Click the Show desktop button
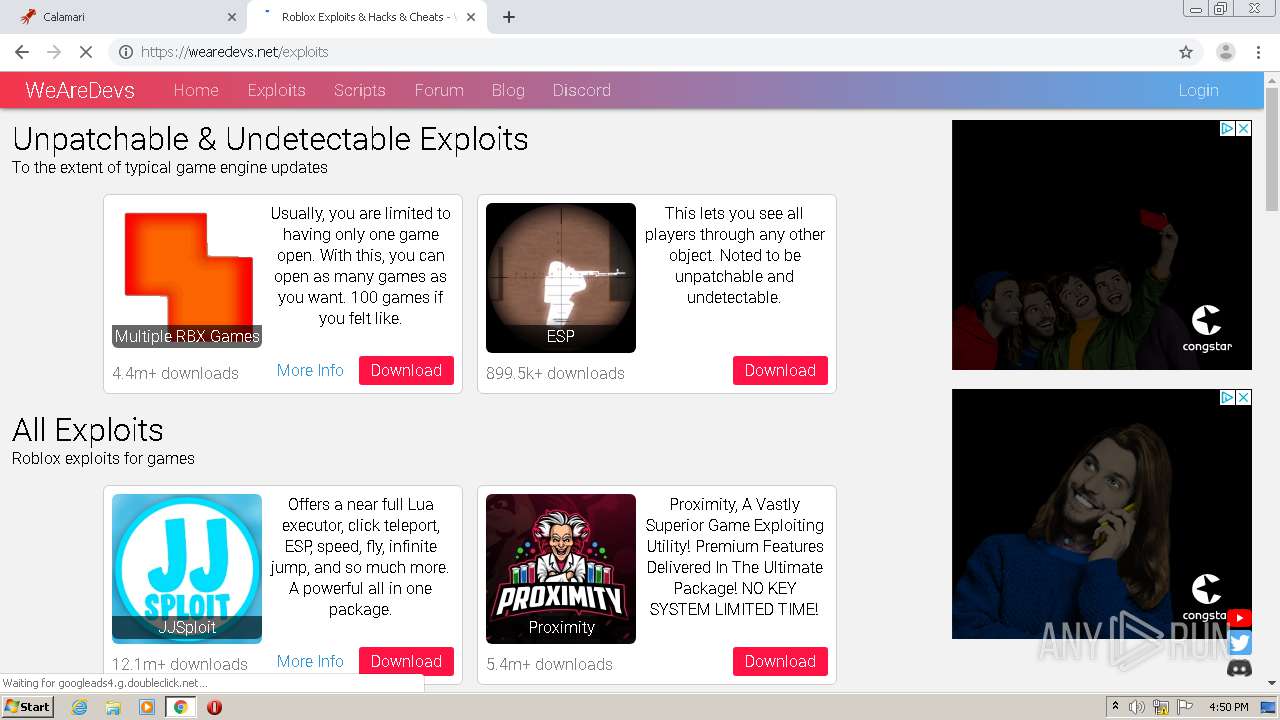 point(1268,707)
